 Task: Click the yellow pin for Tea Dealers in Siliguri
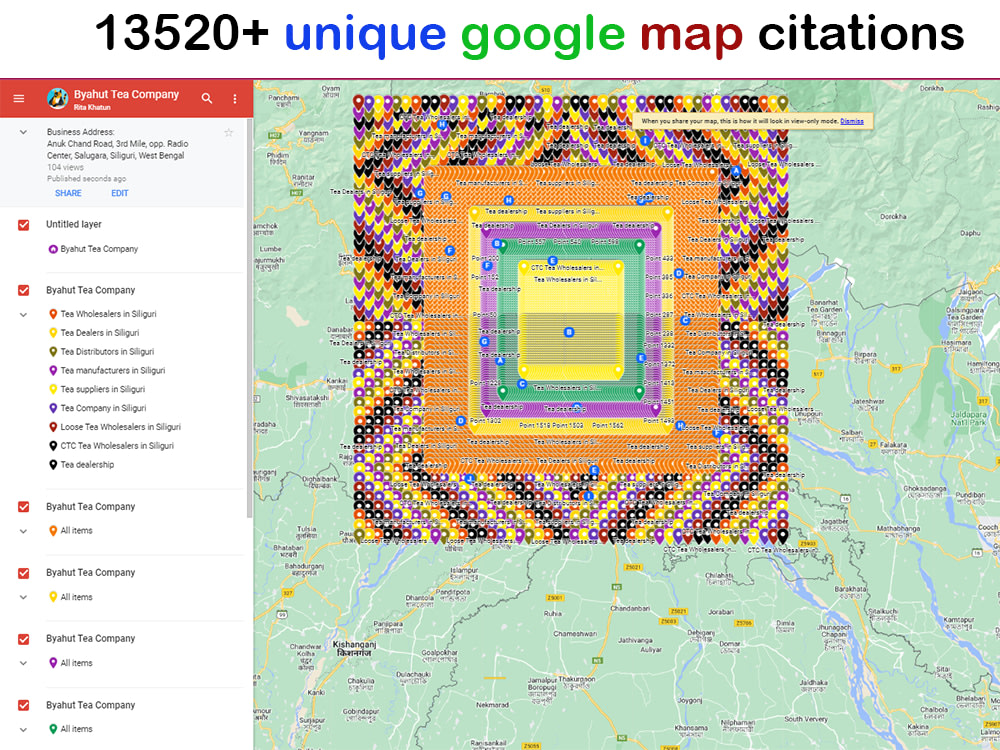tap(54, 332)
